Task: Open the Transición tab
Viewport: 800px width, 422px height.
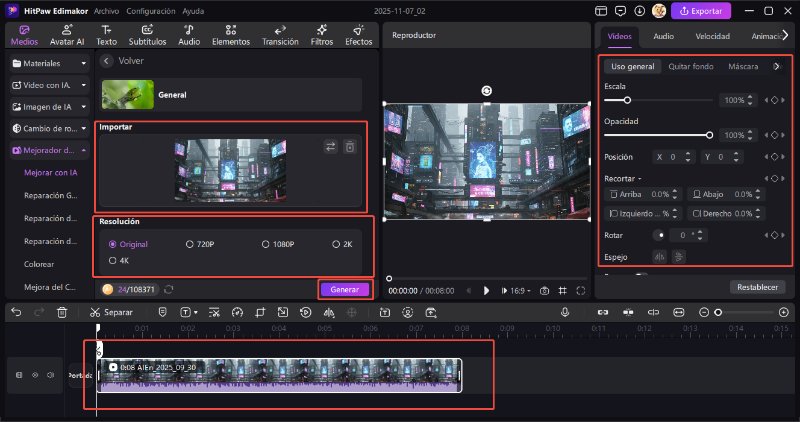Action: [279, 36]
